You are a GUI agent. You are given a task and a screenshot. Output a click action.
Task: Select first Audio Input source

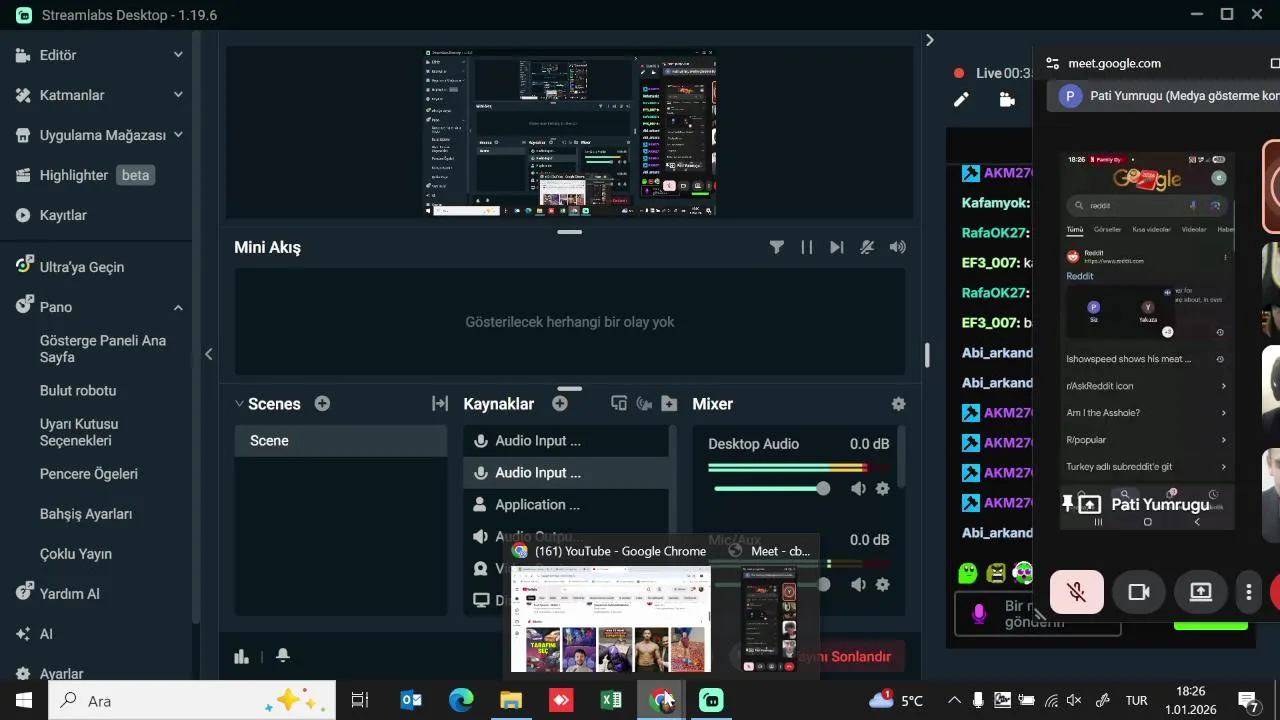[566, 441]
